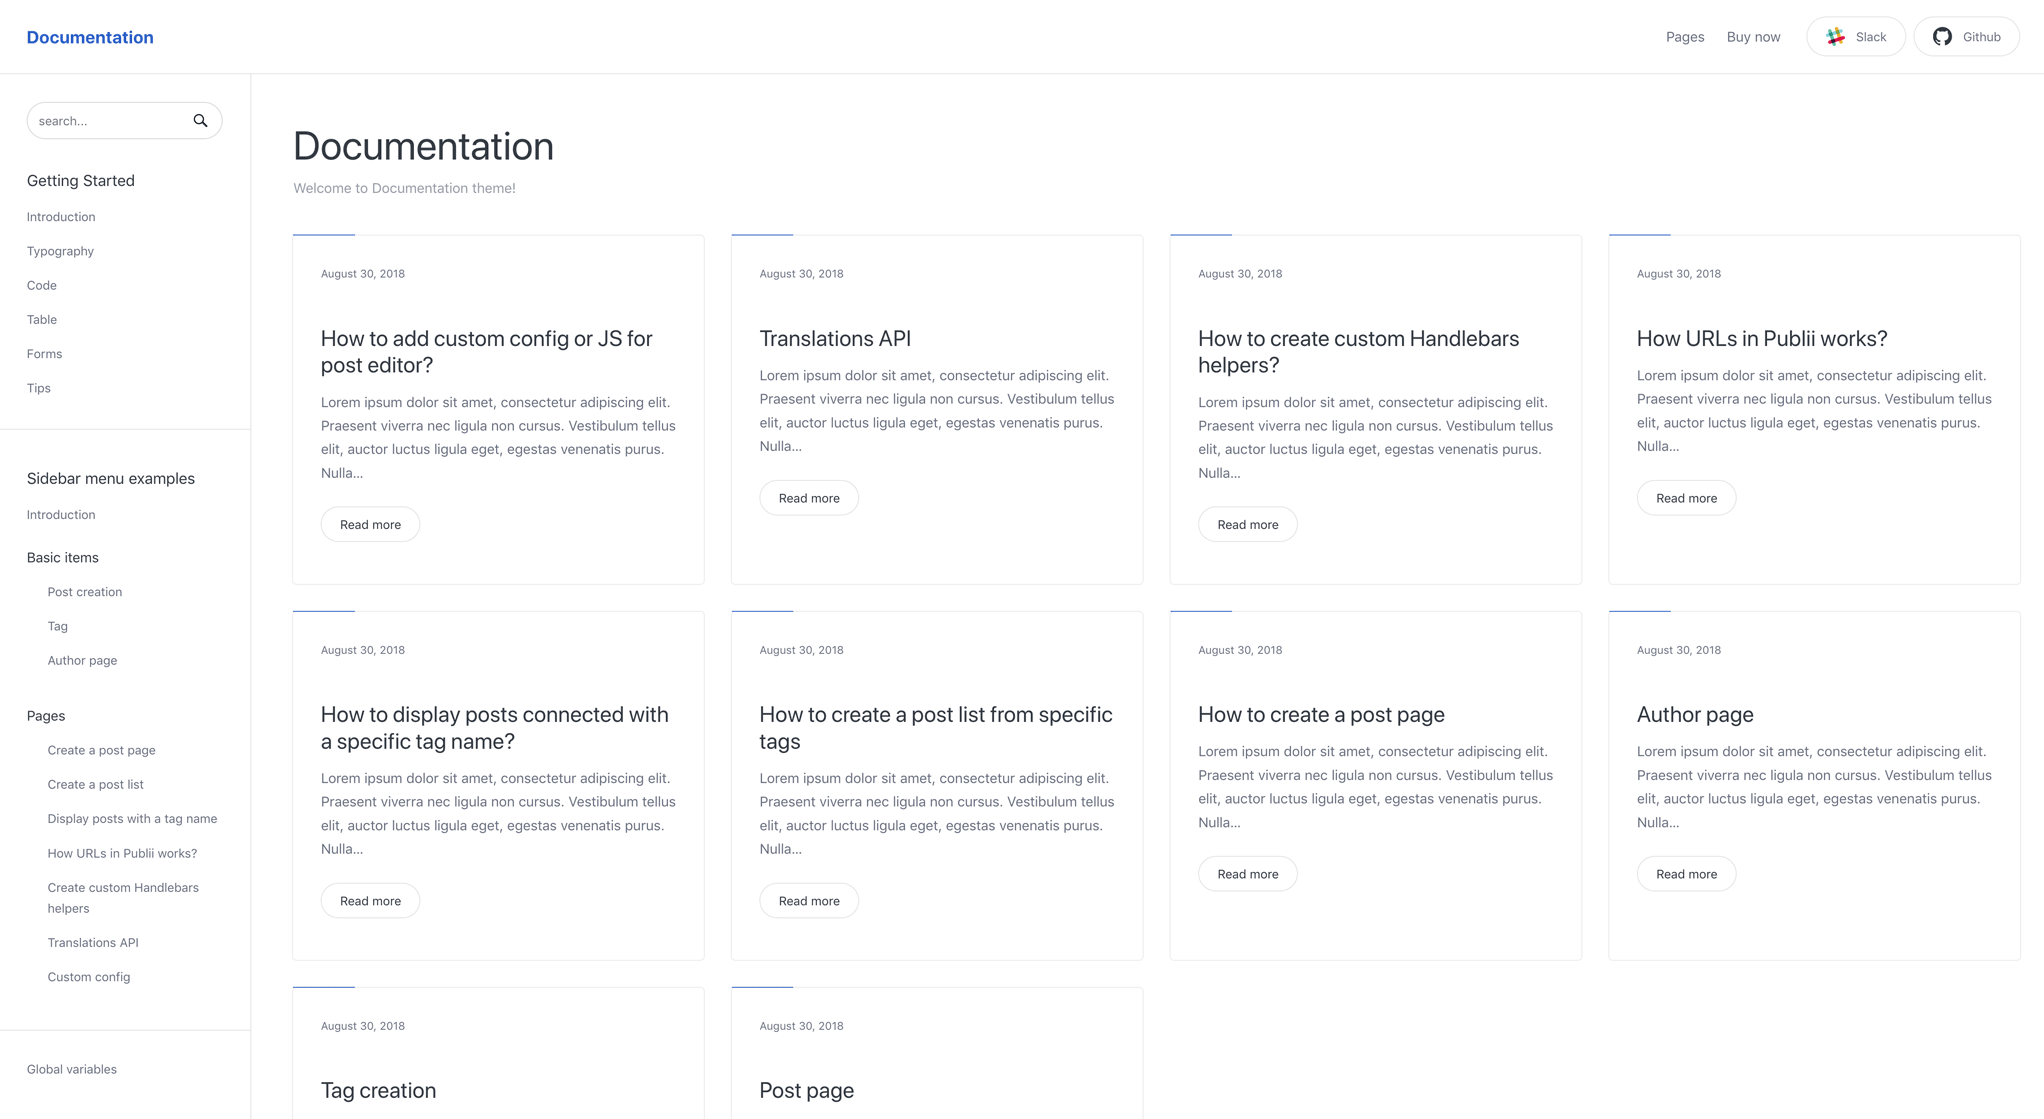
Task: Read more about Translations API
Action: click(x=808, y=497)
